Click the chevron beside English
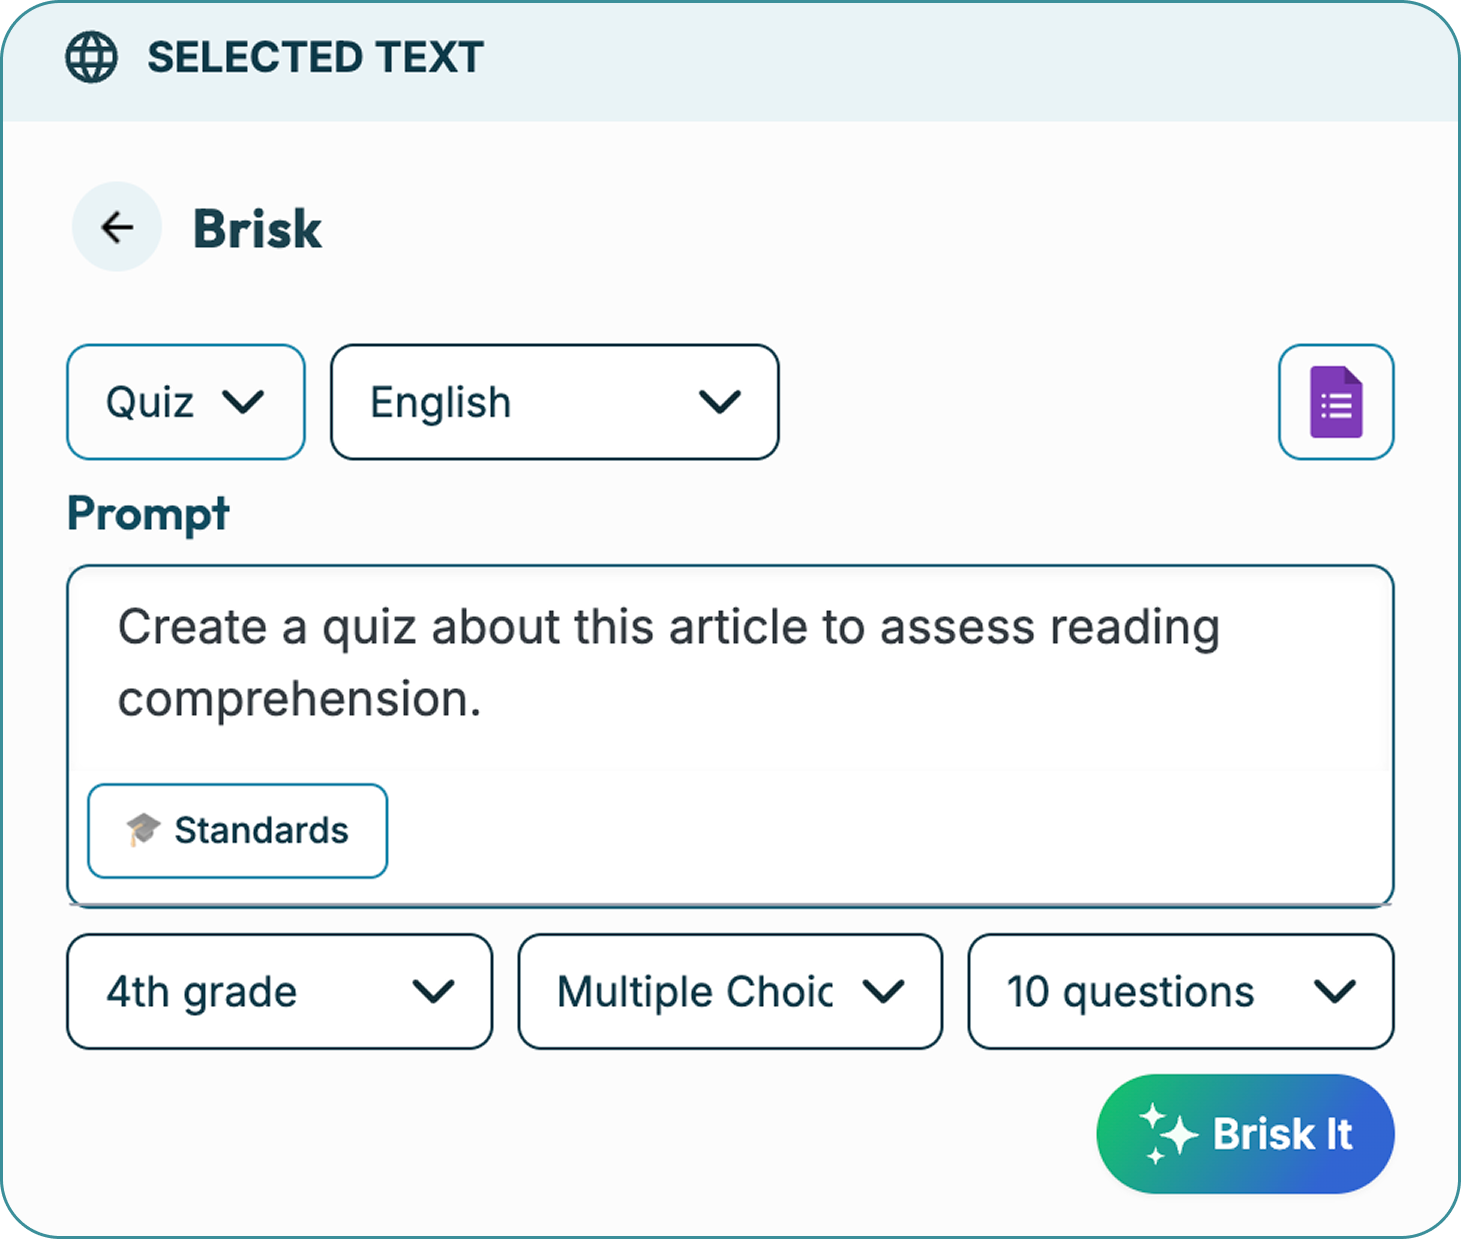Screen dimensions: 1461x1239 tap(719, 402)
